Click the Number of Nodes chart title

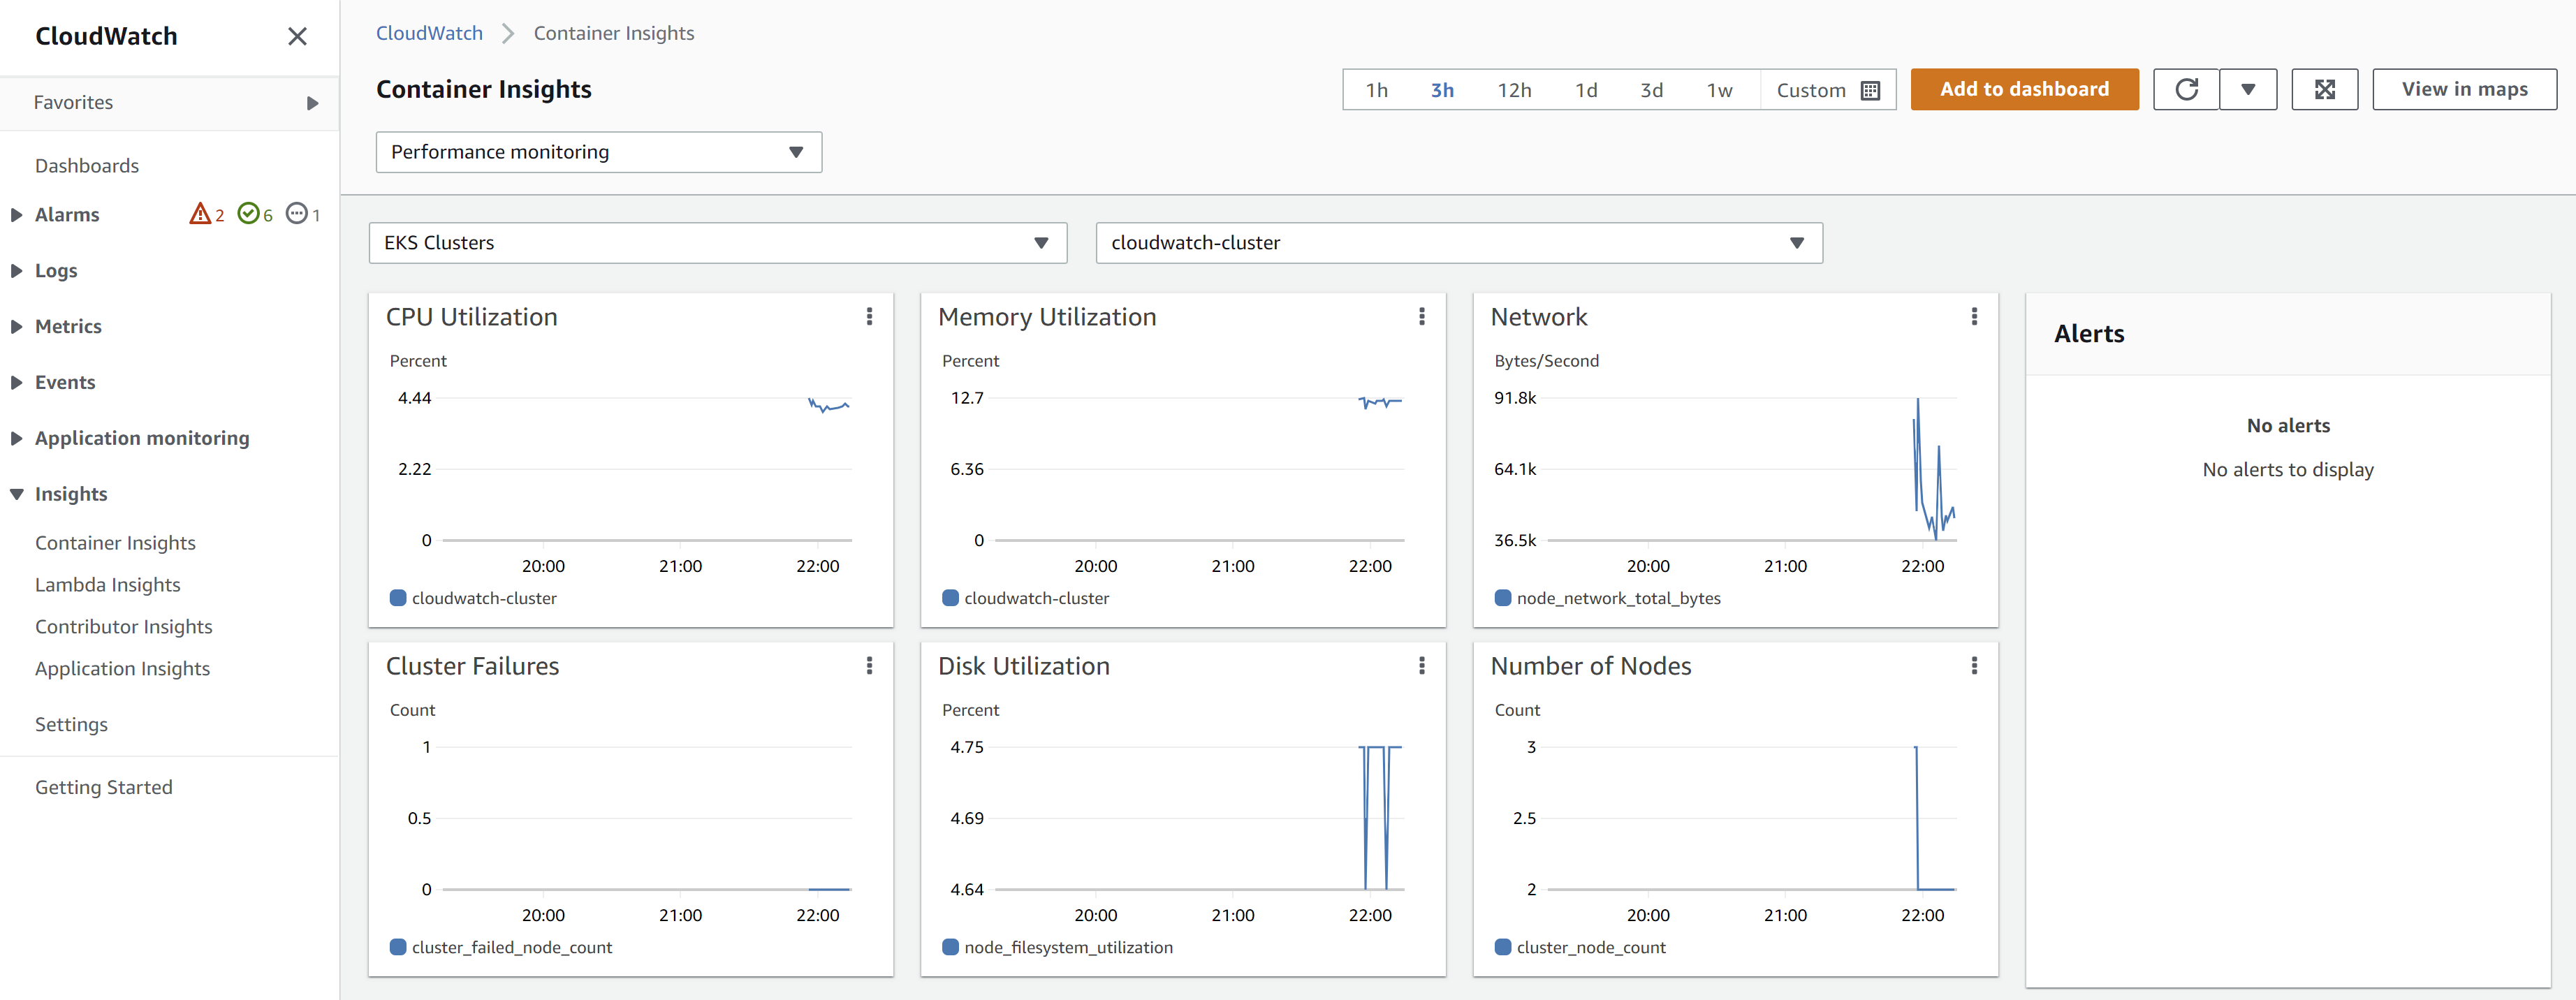1590,666
